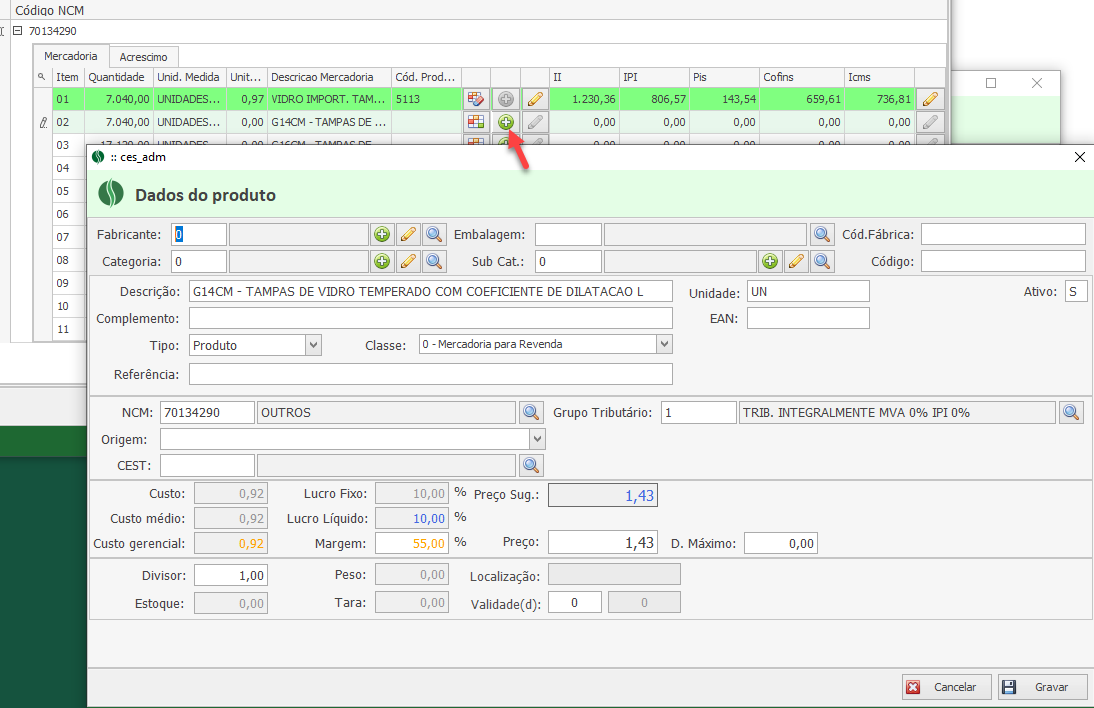Click the II value 1.230,36 cell
The width and height of the screenshot is (1094, 708).
coord(585,99)
